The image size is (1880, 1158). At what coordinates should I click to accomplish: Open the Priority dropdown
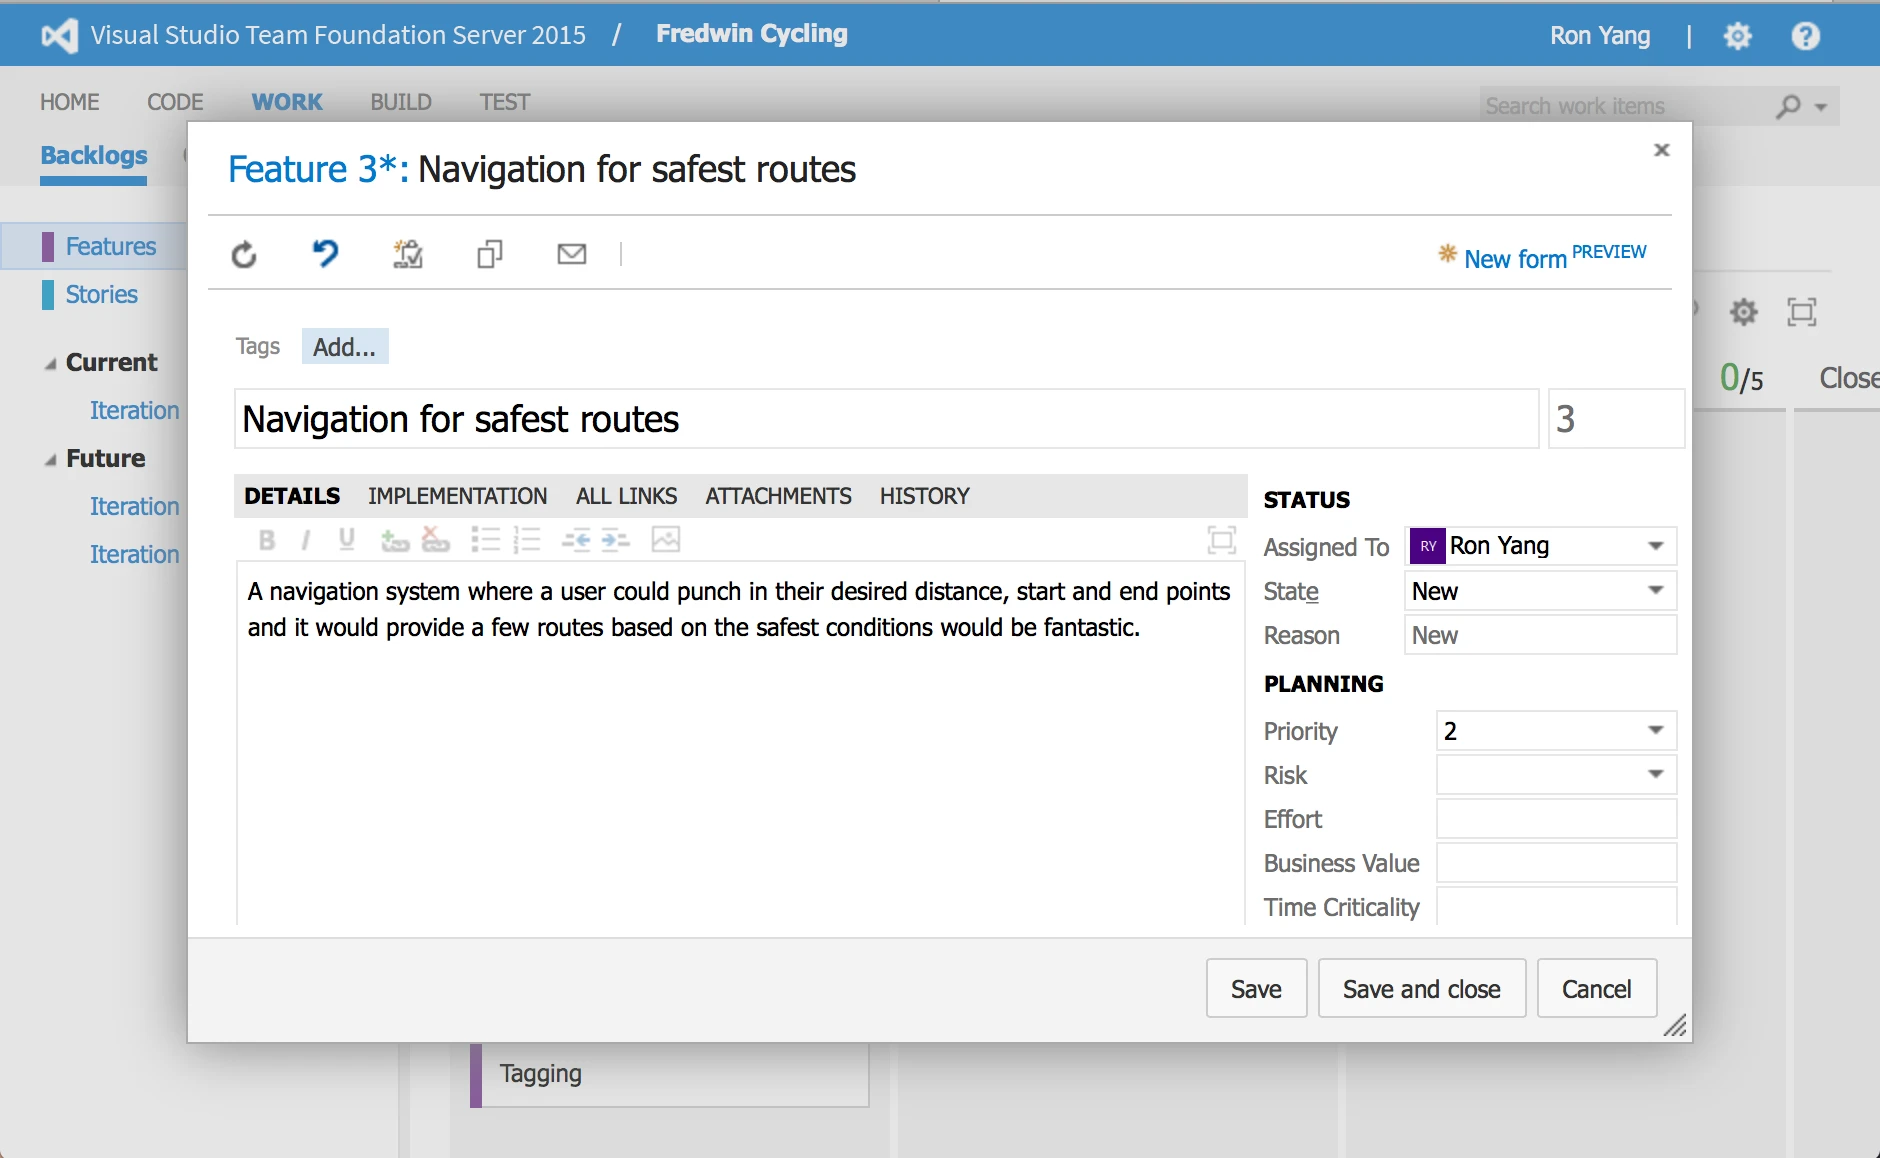tap(1655, 730)
